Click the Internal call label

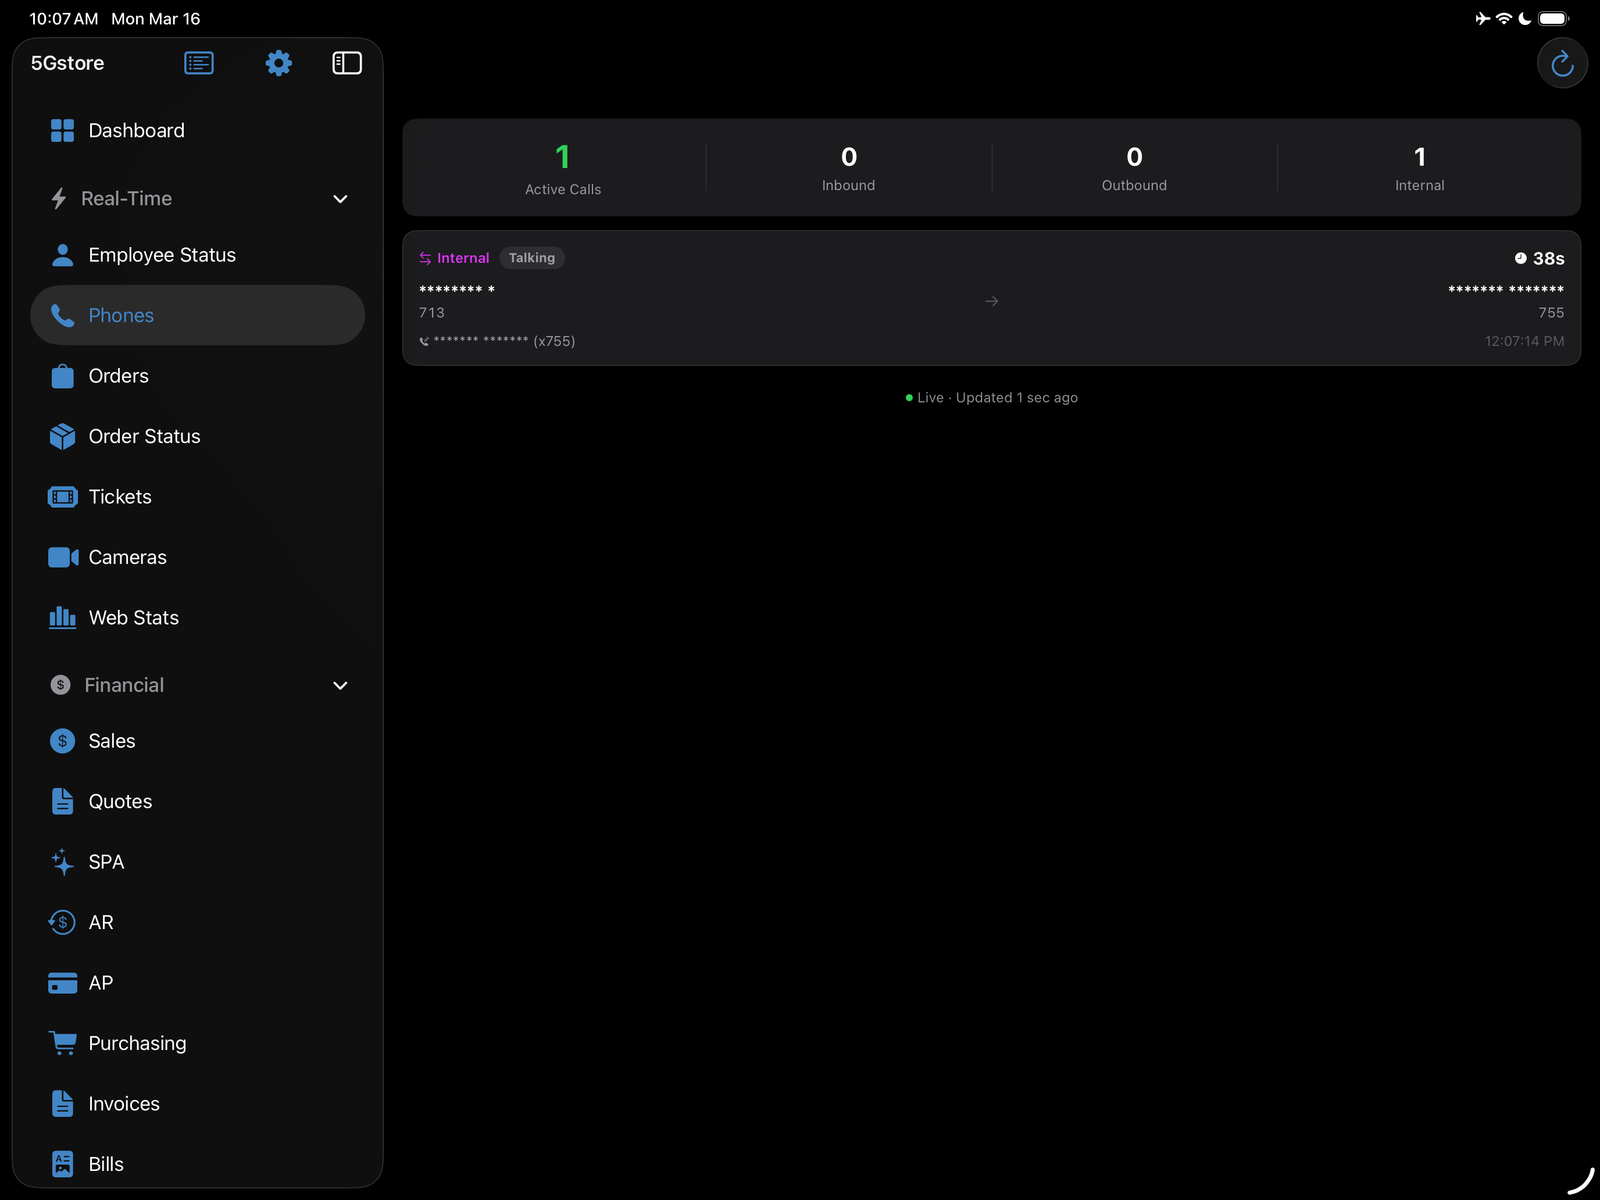coord(462,257)
